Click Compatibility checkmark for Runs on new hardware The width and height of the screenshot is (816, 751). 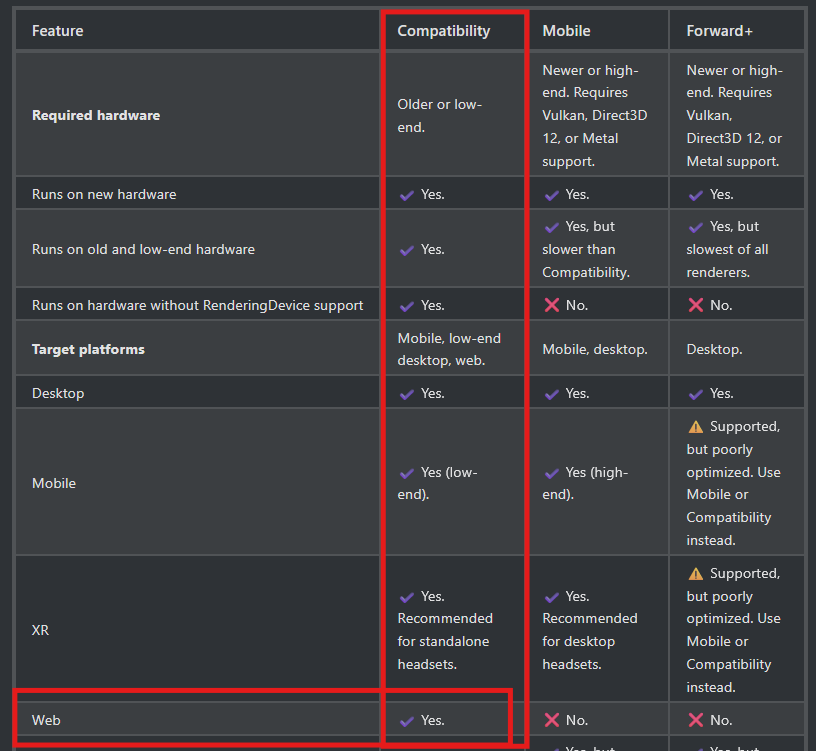pos(407,194)
